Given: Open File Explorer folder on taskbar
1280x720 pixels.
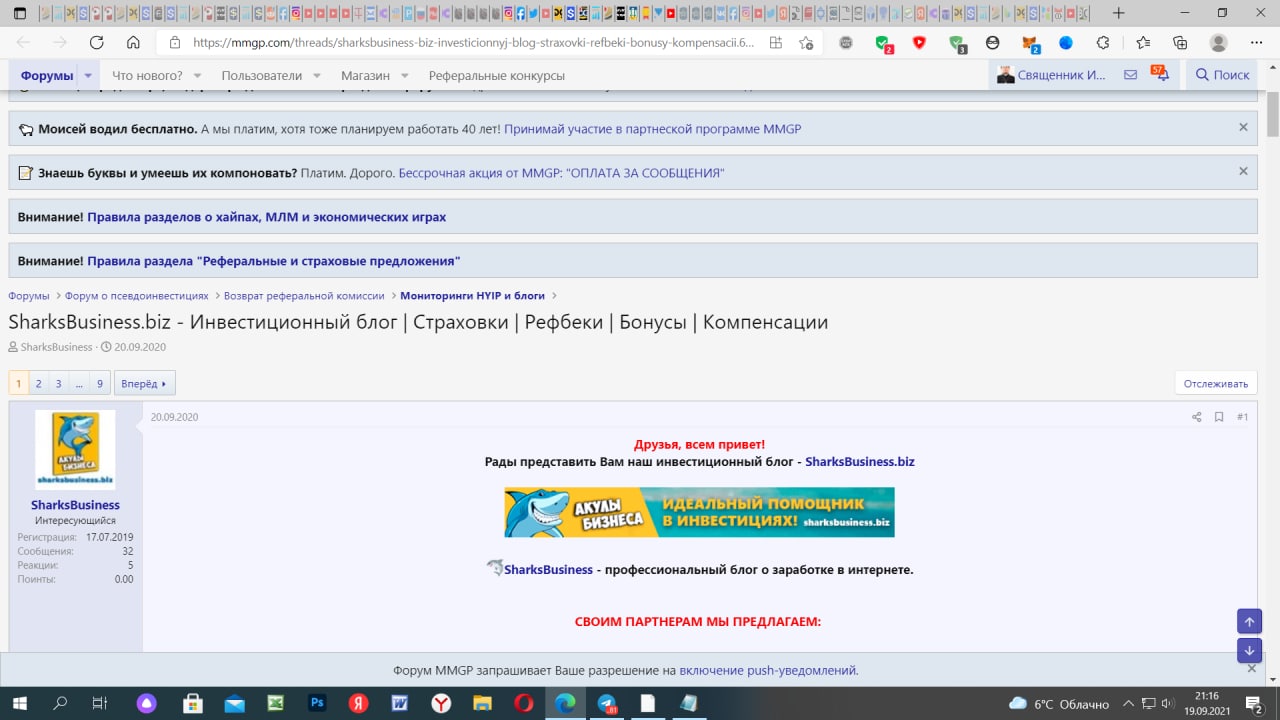Looking at the screenshot, I should (482, 703).
